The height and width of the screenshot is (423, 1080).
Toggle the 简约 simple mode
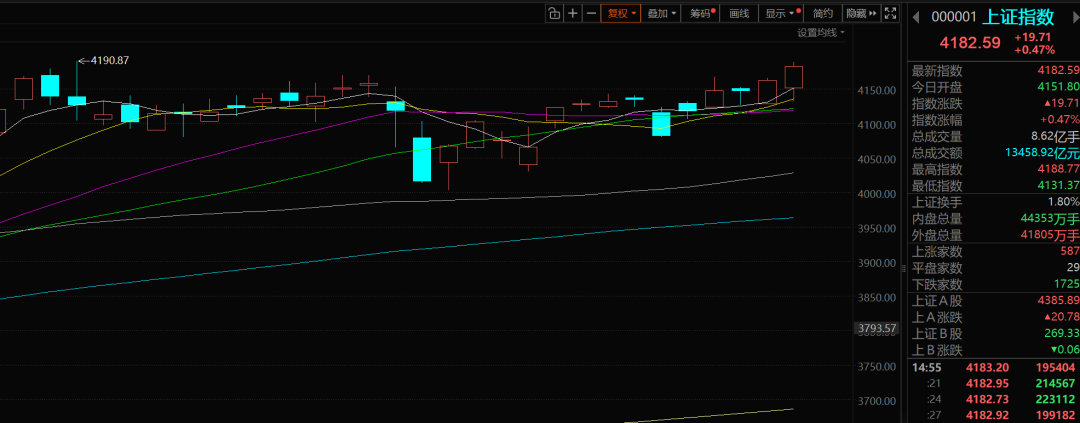click(x=822, y=13)
